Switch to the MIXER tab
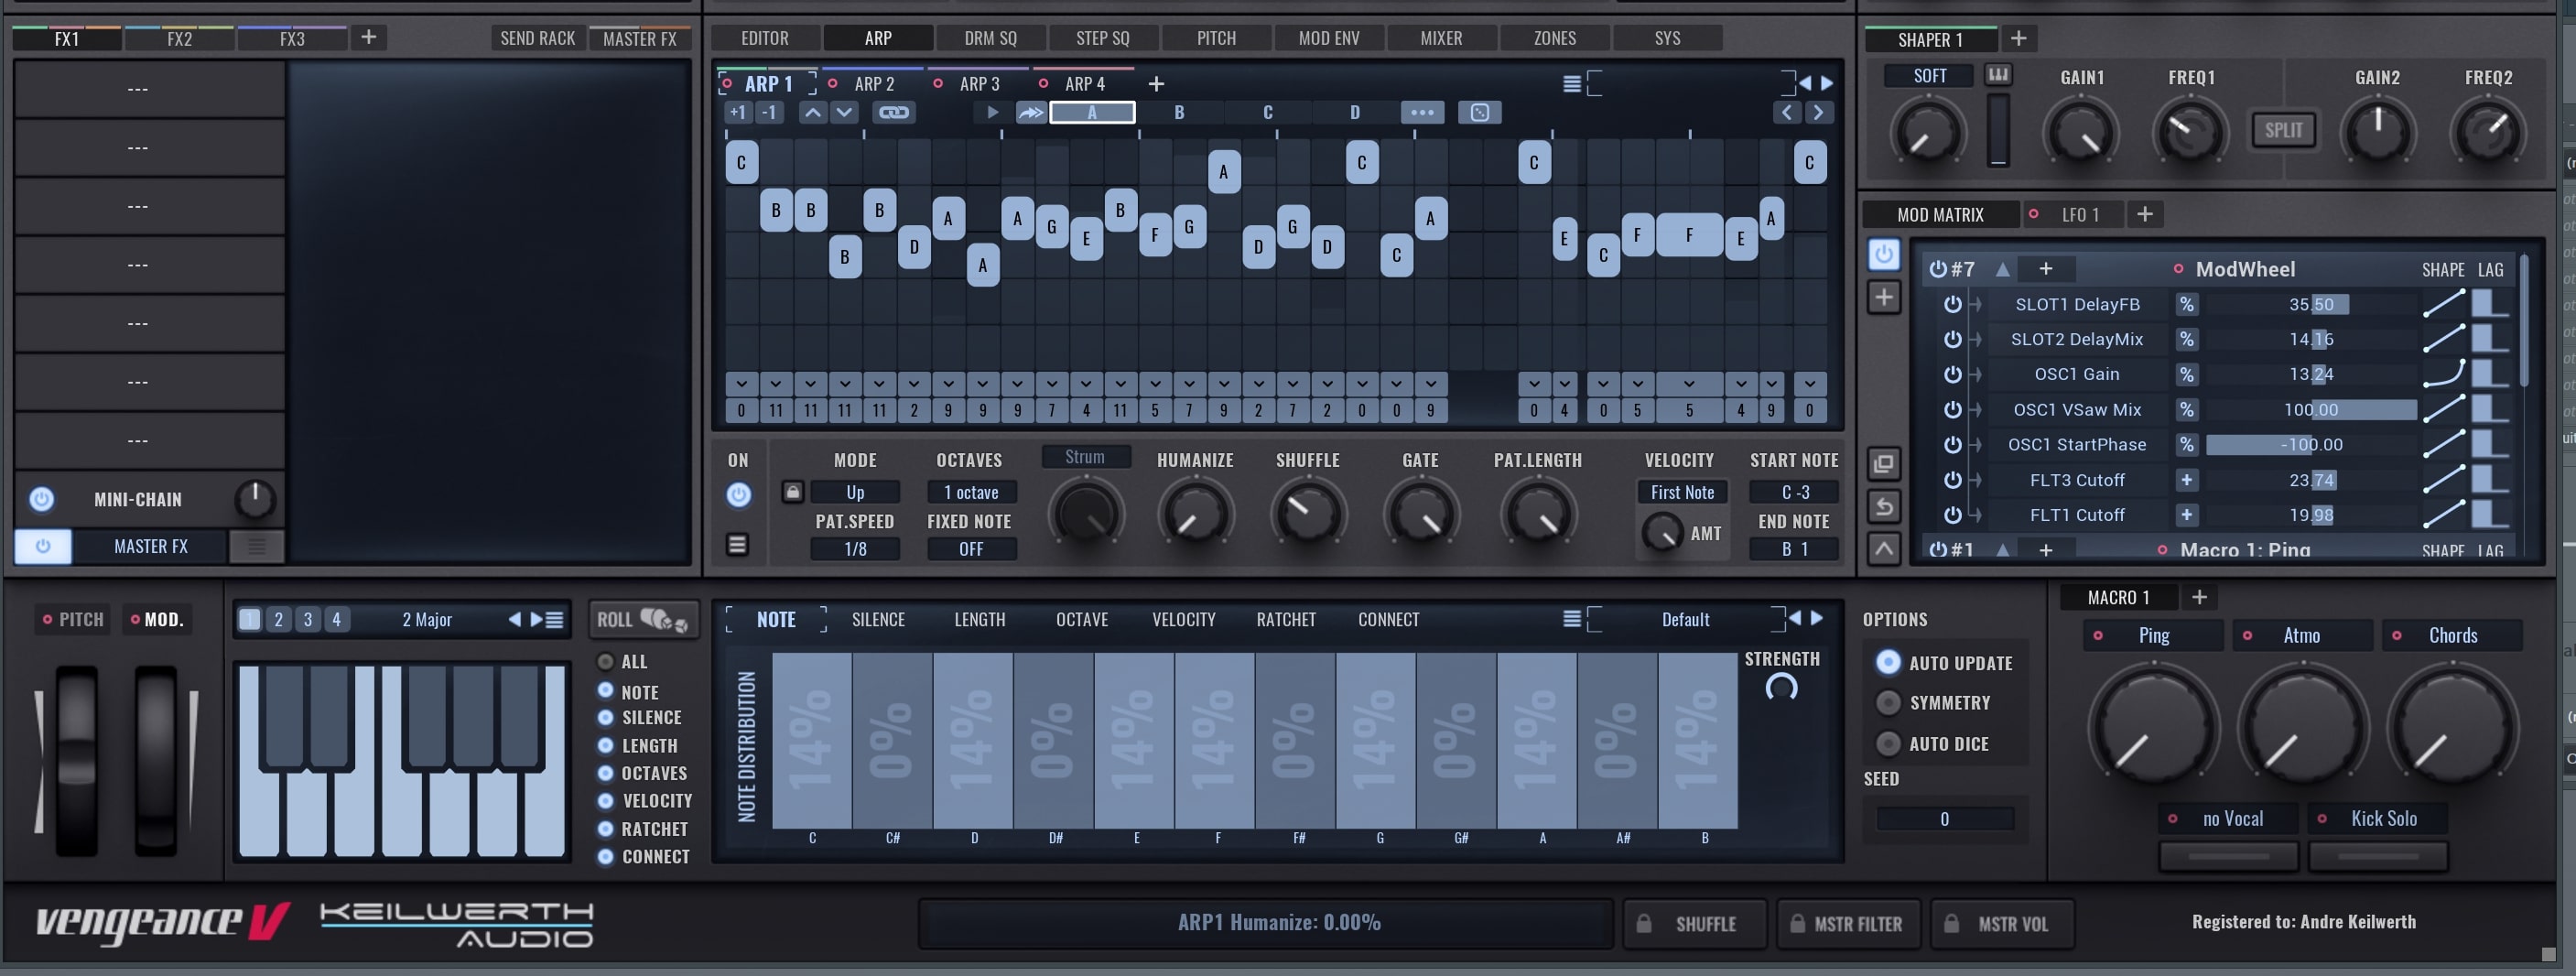This screenshot has width=2576, height=976. [1440, 38]
